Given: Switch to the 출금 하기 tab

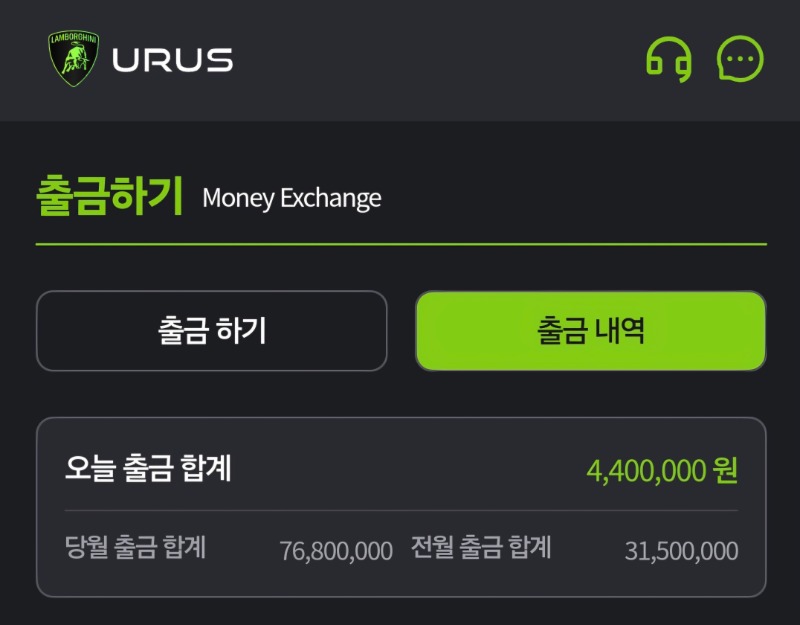Looking at the screenshot, I should [212, 331].
